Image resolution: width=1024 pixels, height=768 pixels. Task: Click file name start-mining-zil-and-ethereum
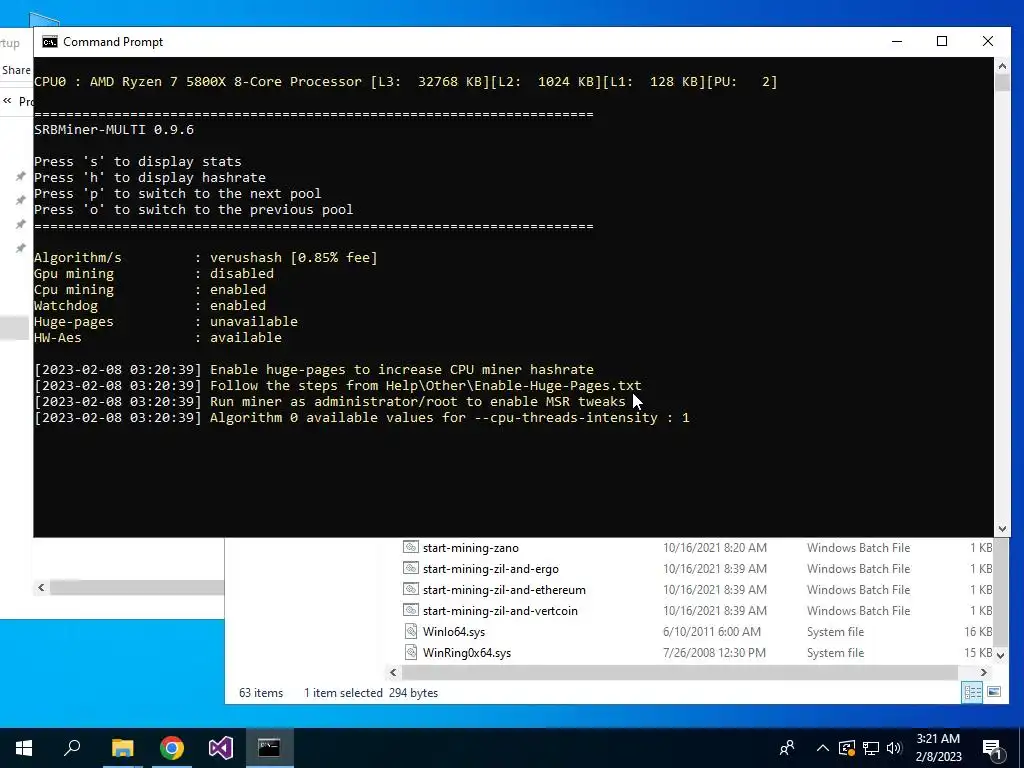504,590
